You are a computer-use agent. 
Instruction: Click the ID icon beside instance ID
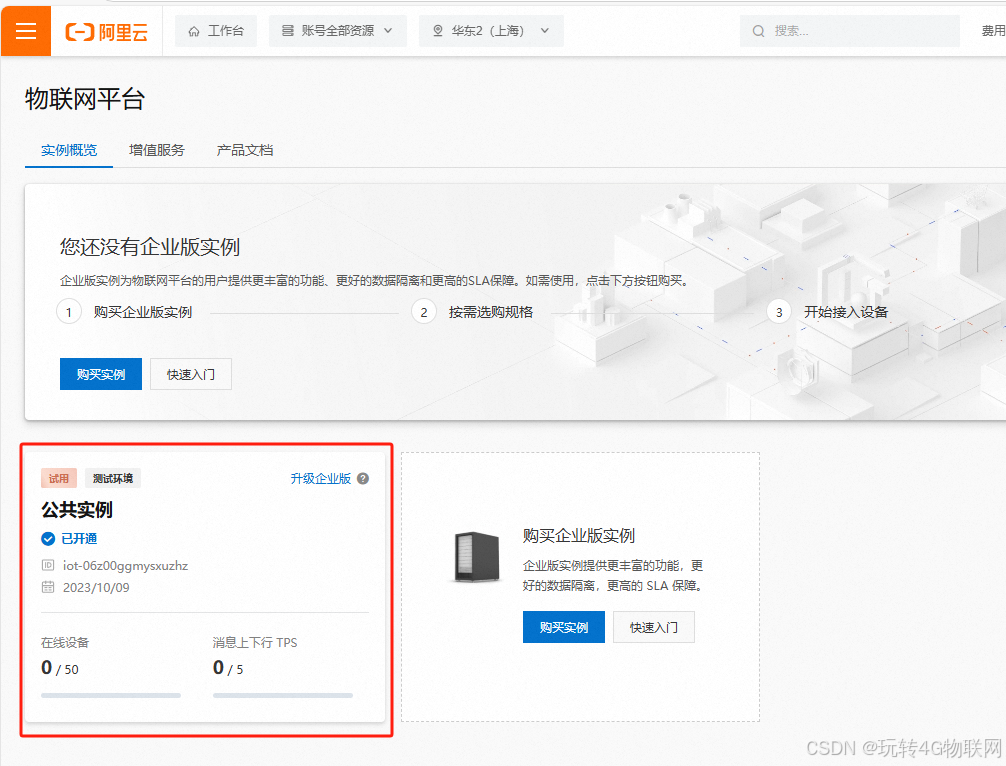(x=48, y=565)
